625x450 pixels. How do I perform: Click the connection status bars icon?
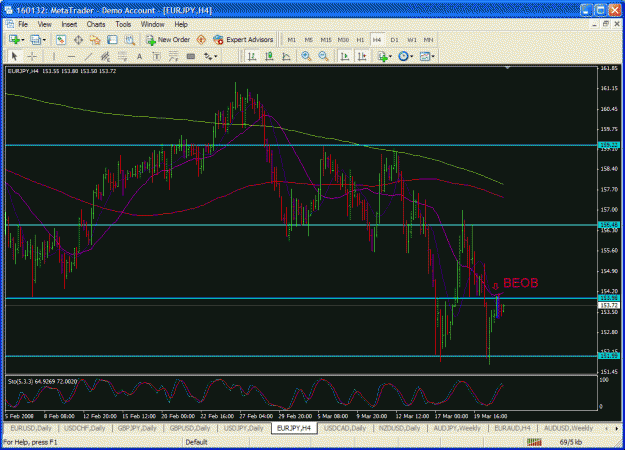coord(534,442)
